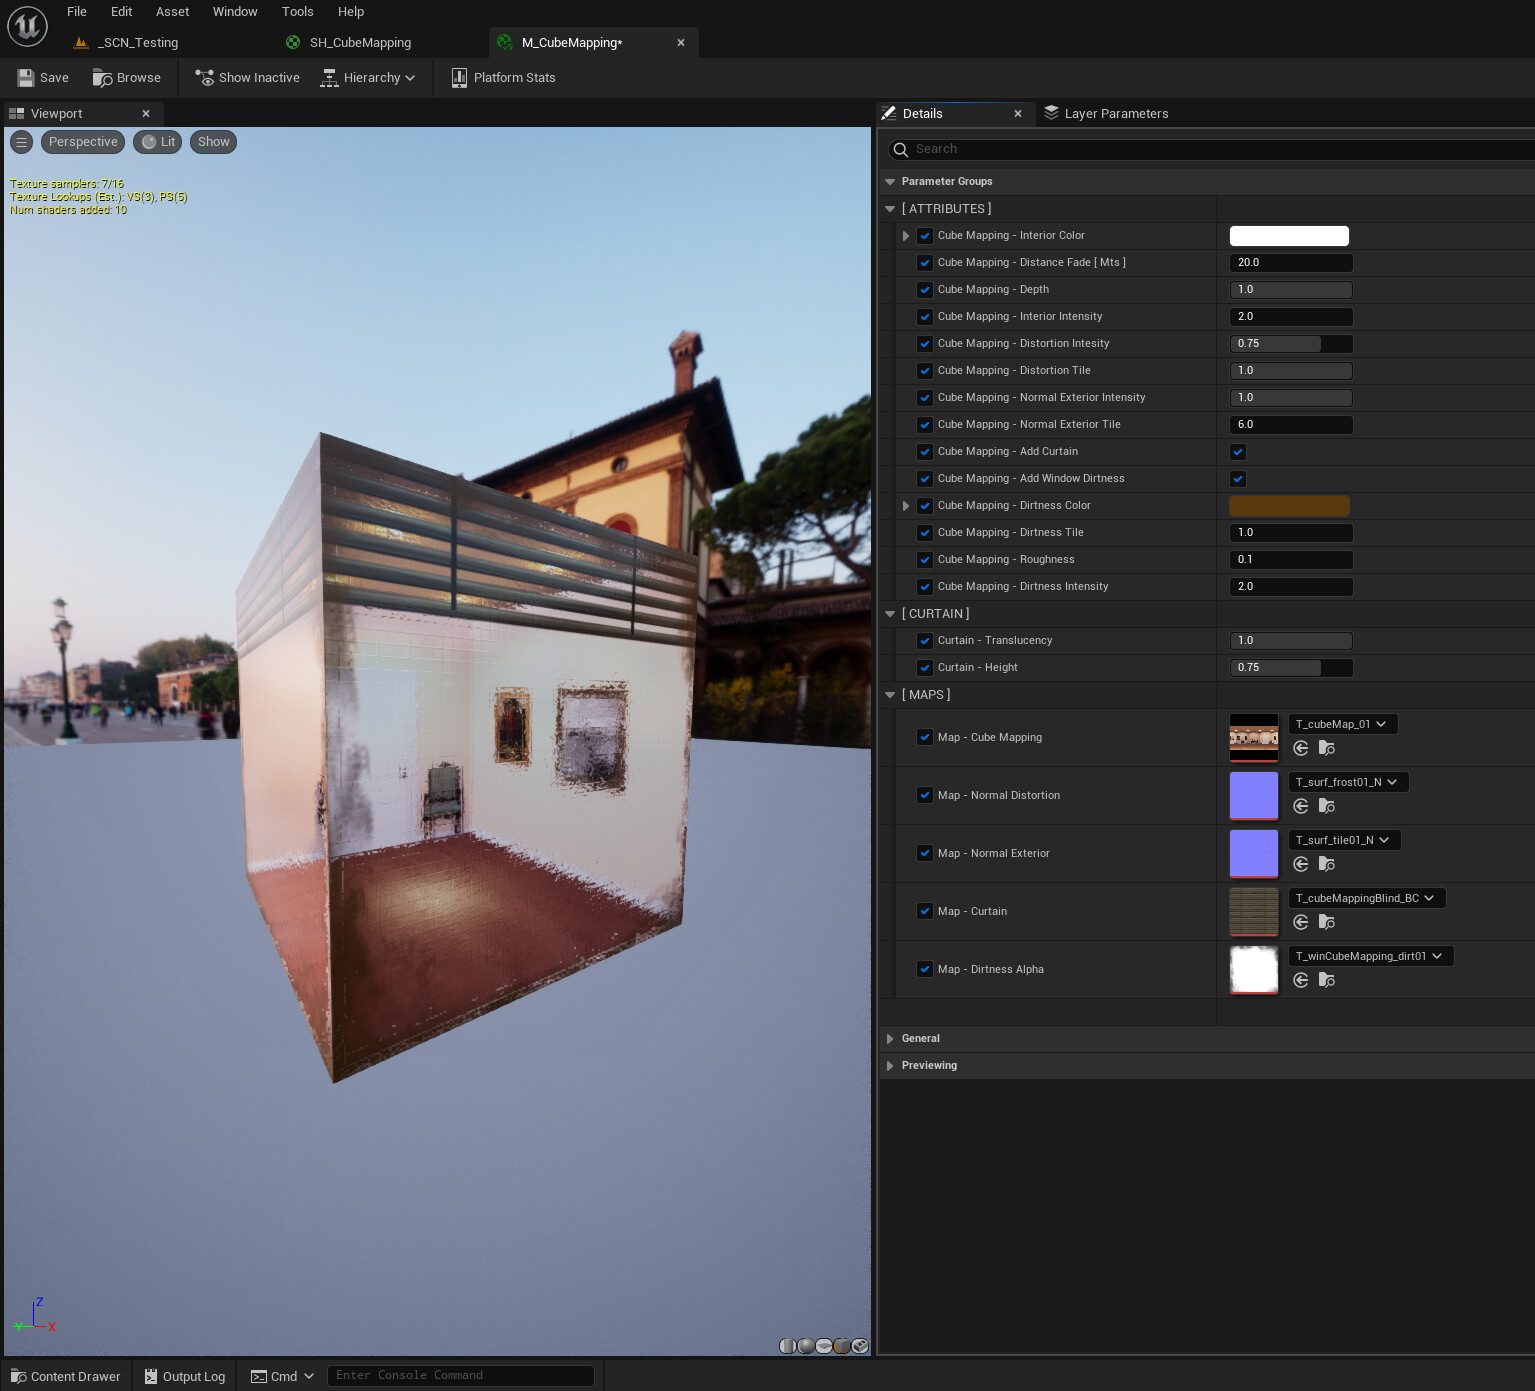The image size is (1535, 1391).
Task: Choose the plane preview shape
Action: click(x=824, y=1346)
